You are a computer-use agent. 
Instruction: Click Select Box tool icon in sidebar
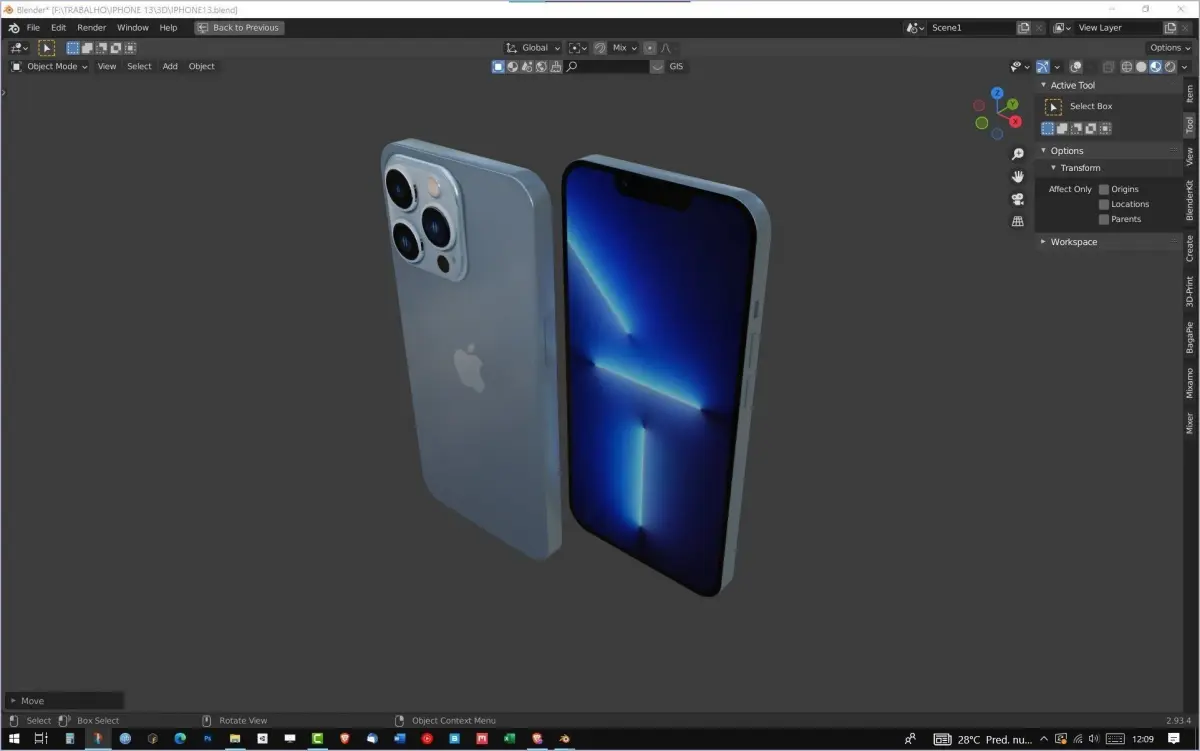pyautogui.click(x=1053, y=107)
